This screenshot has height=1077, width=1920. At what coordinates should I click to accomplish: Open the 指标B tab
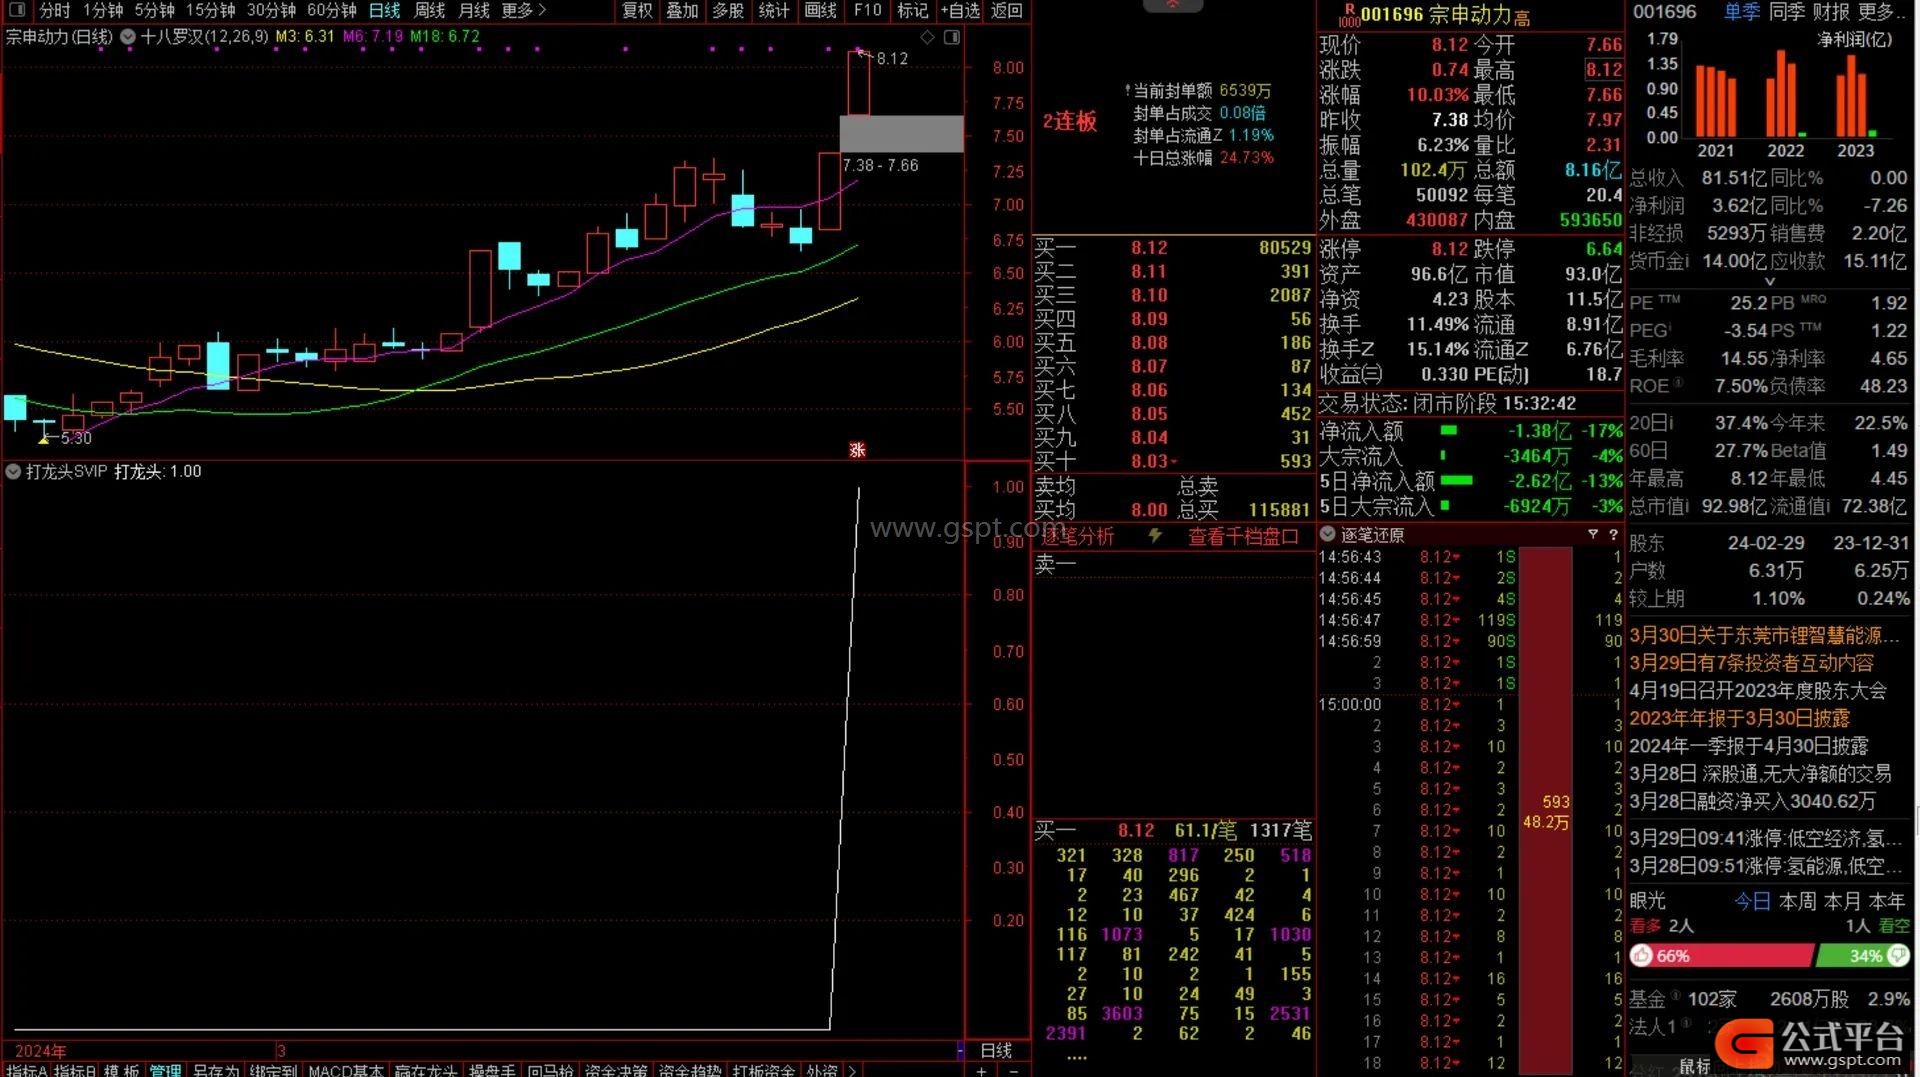pyautogui.click(x=75, y=1070)
